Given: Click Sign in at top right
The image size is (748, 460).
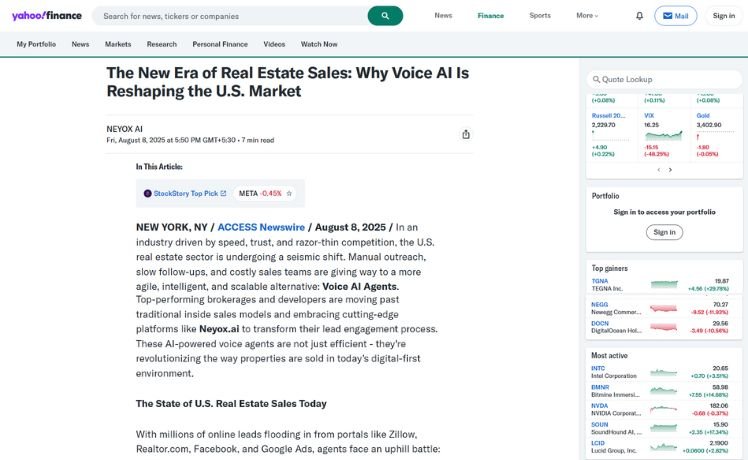Looking at the screenshot, I should pyautogui.click(x=724, y=16).
